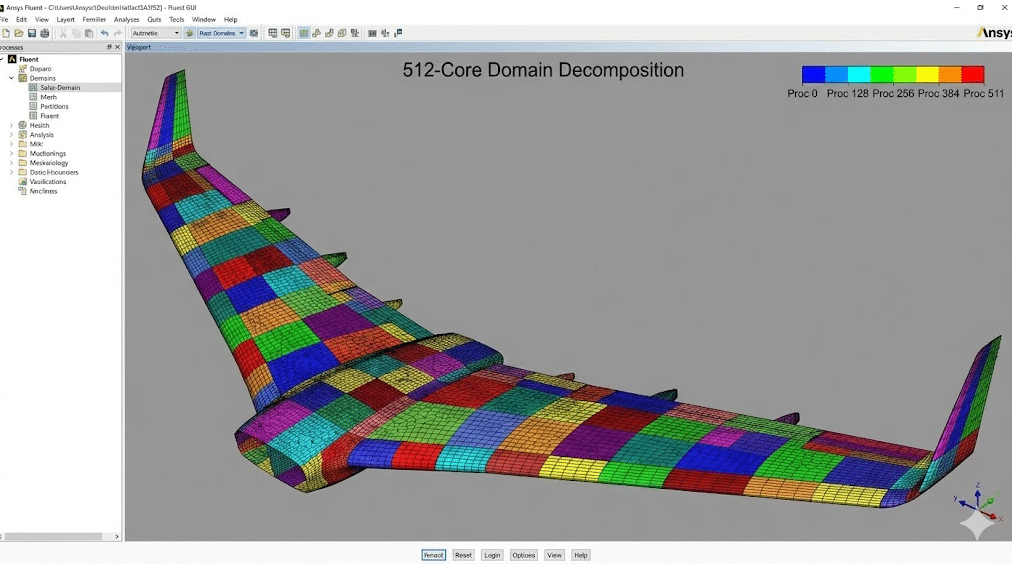Click the Open folder toolbar icon

(19, 33)
